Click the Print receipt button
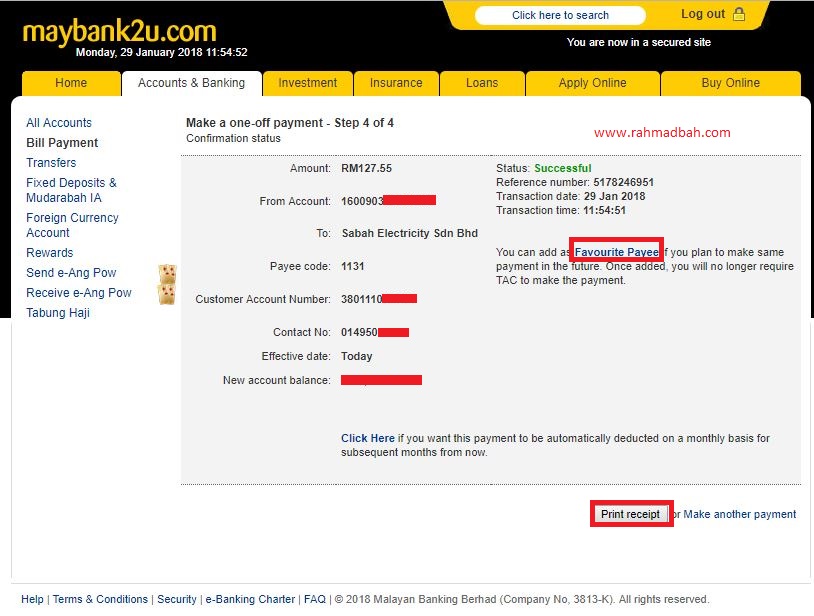This screenshot has height=616, width=814. tap(630, 514)
